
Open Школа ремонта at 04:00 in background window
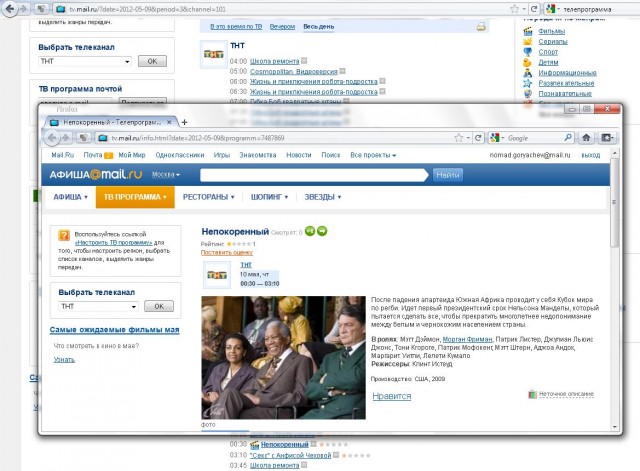275,61
